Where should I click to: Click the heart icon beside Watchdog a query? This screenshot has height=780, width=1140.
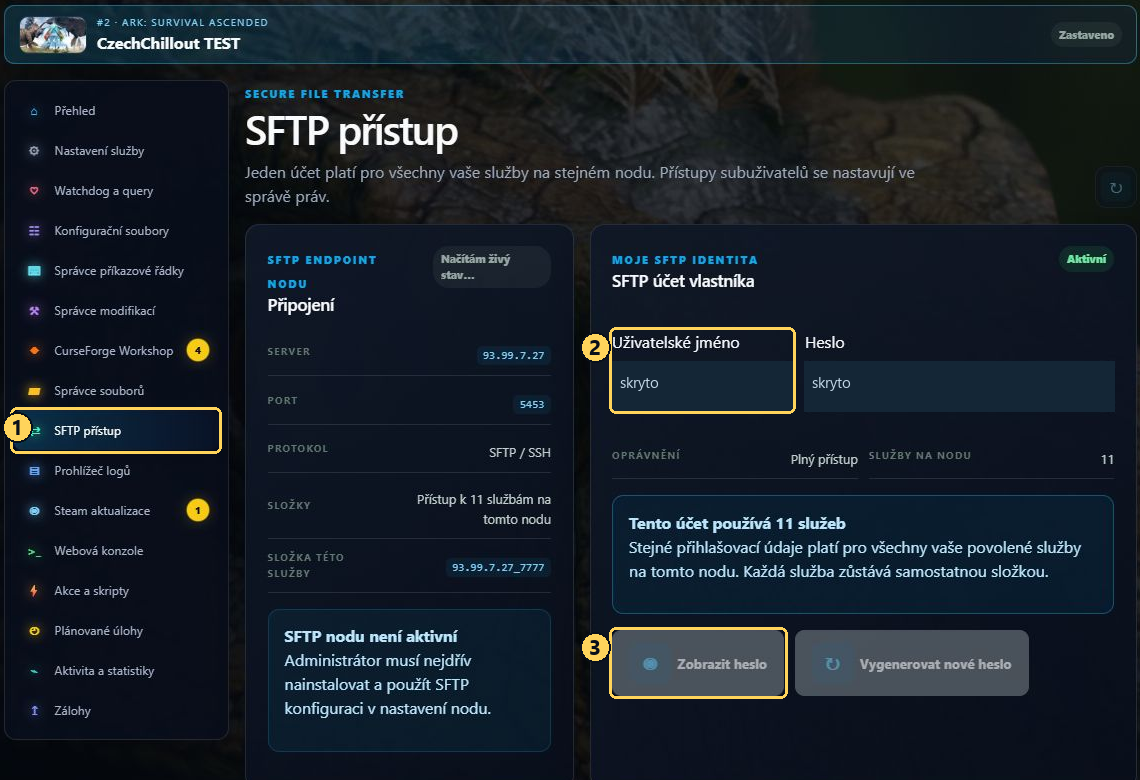point(33,191)
